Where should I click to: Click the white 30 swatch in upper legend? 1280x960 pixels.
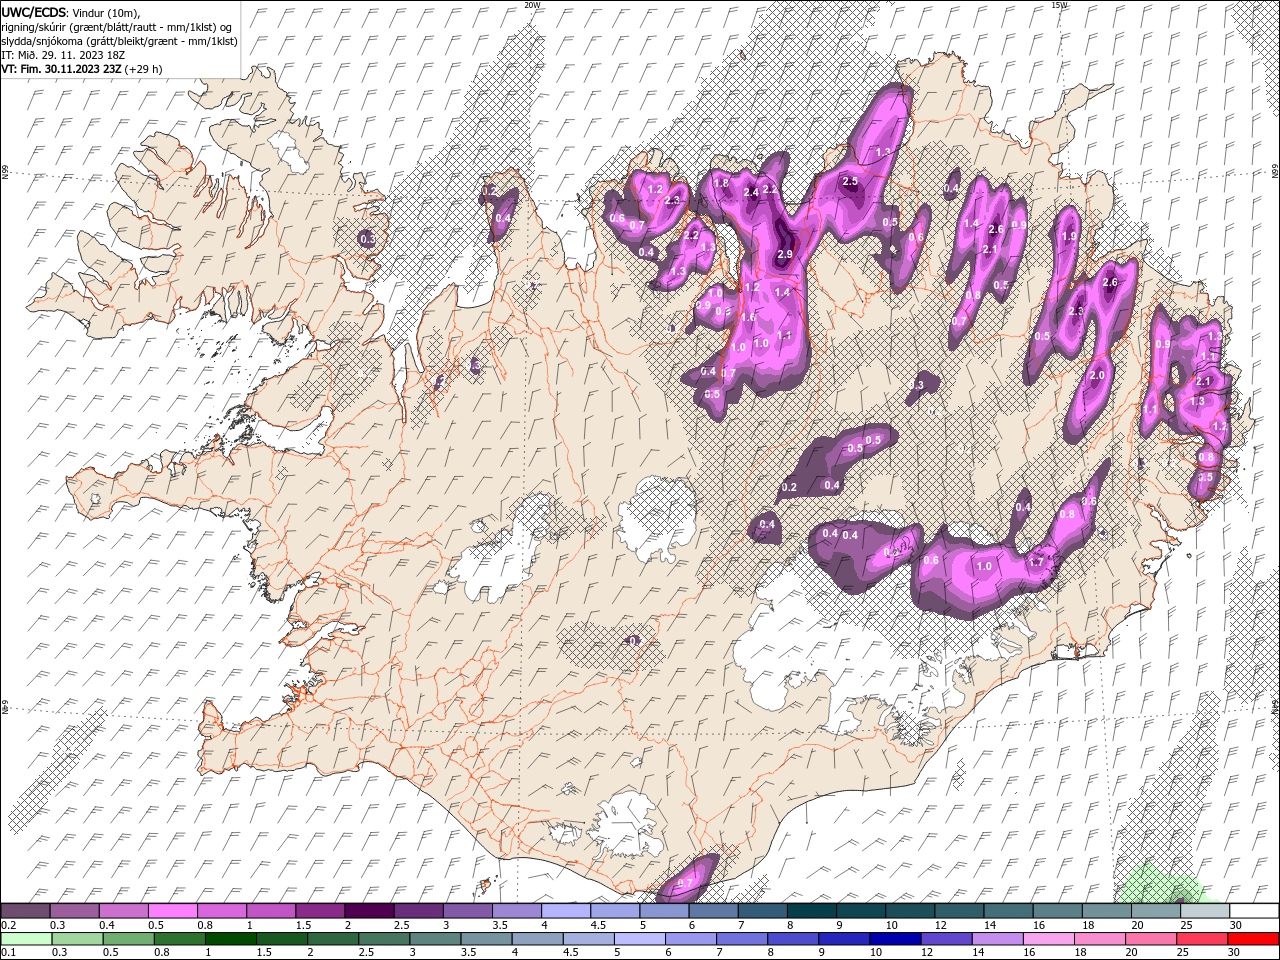pos(1253,911)
